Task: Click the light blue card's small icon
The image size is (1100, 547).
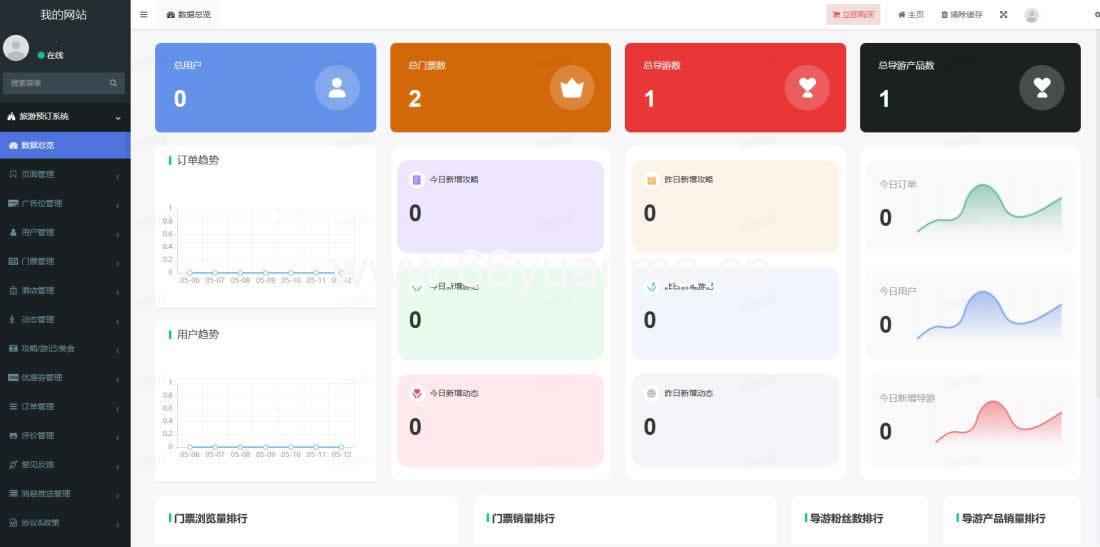Action: [651, 286]
